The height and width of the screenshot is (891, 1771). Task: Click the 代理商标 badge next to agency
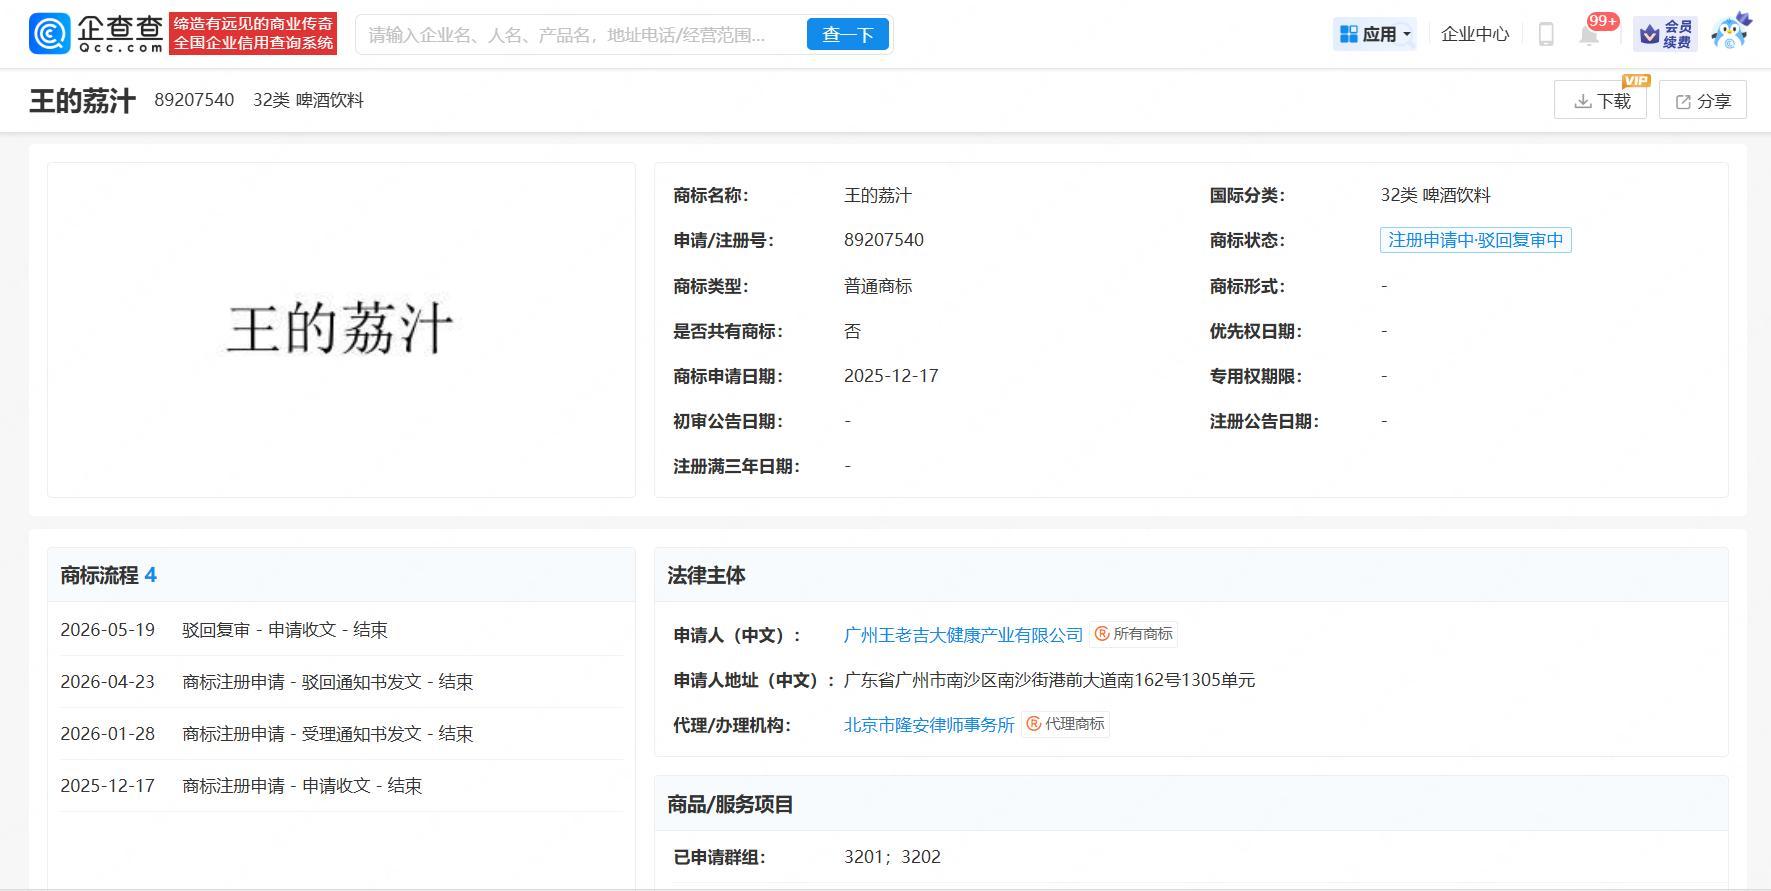[x=1065, y=724]
